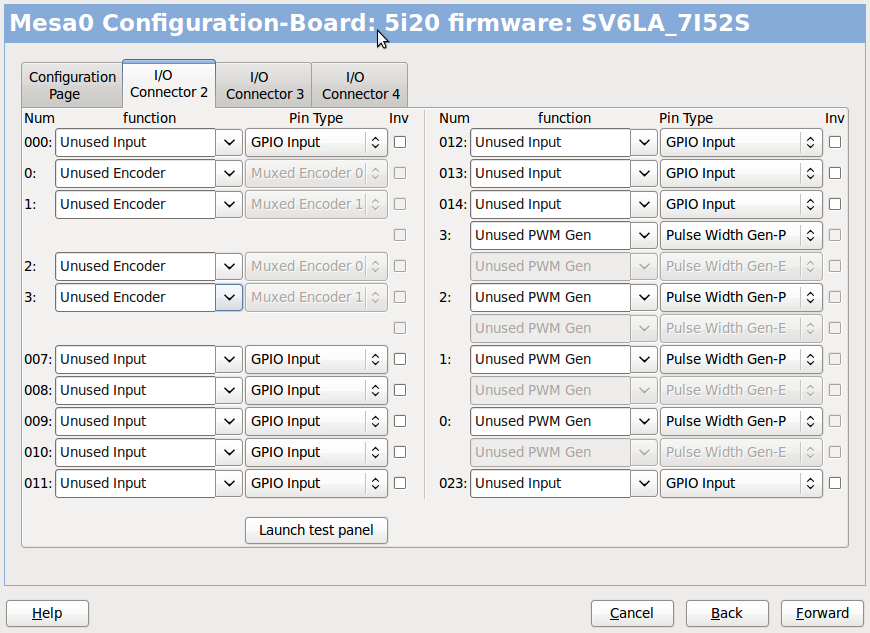The image size is (870, 633).
Task: Click function field for pin 011
Action: coord(135,484)
